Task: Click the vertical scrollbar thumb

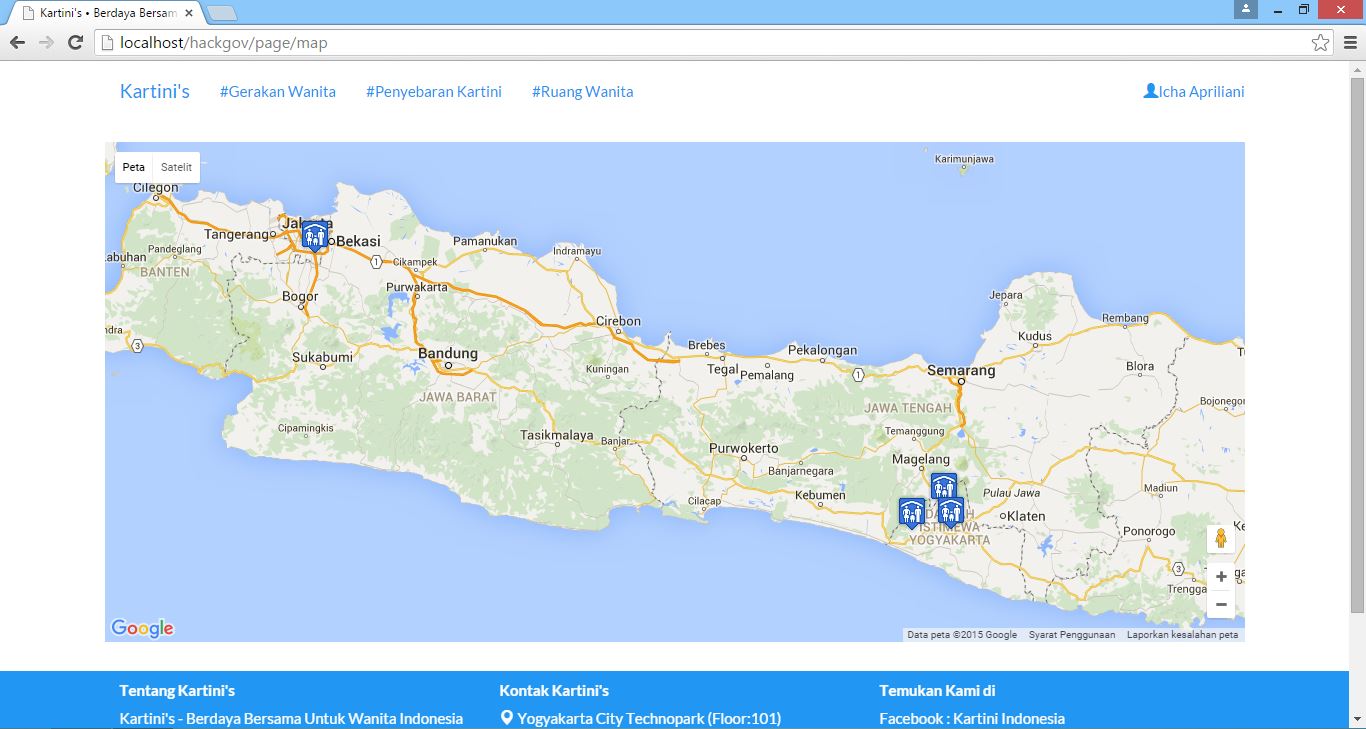Action: tap(1357, 344)
